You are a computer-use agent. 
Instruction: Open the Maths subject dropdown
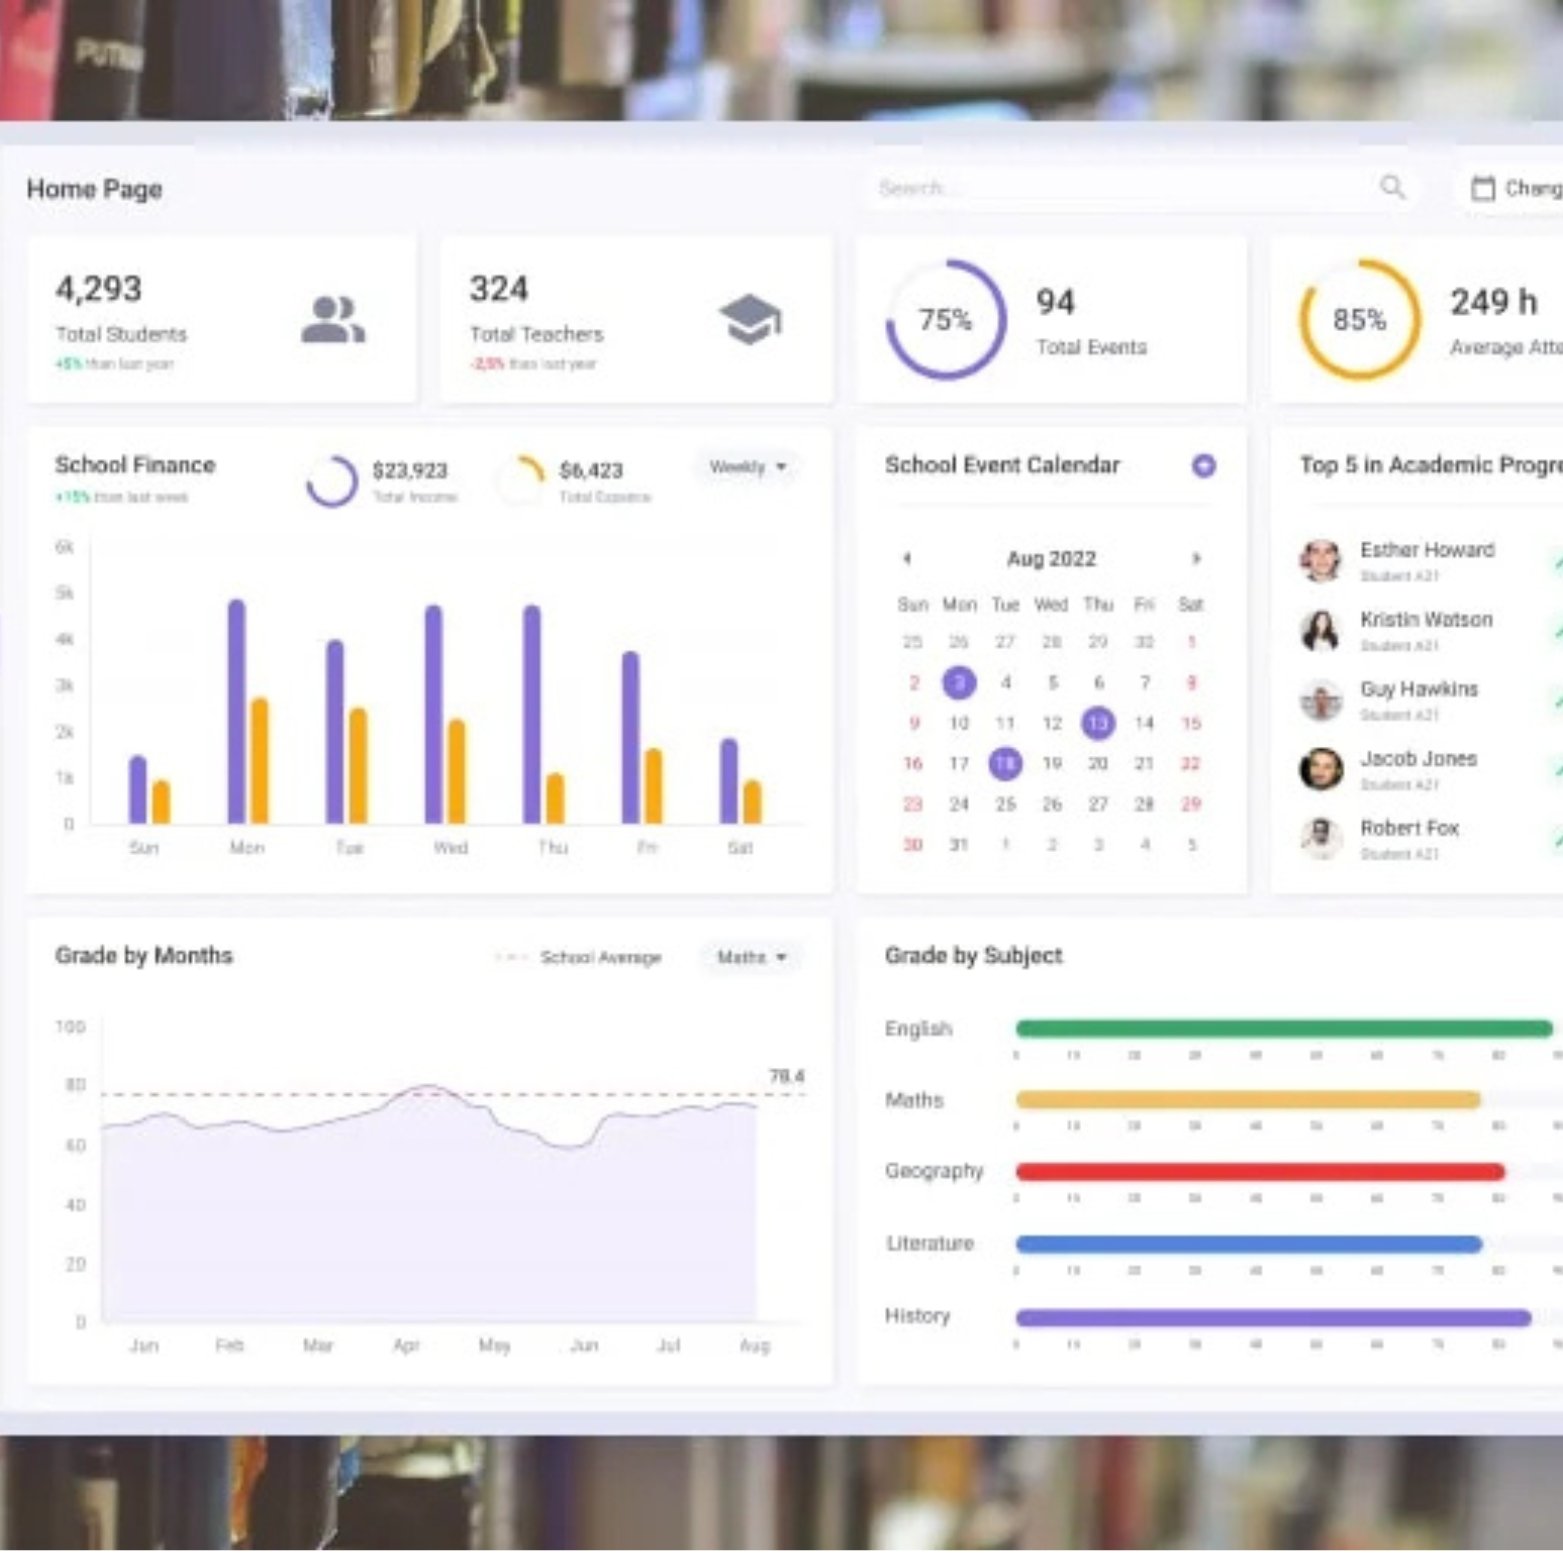tap(751, 957)
